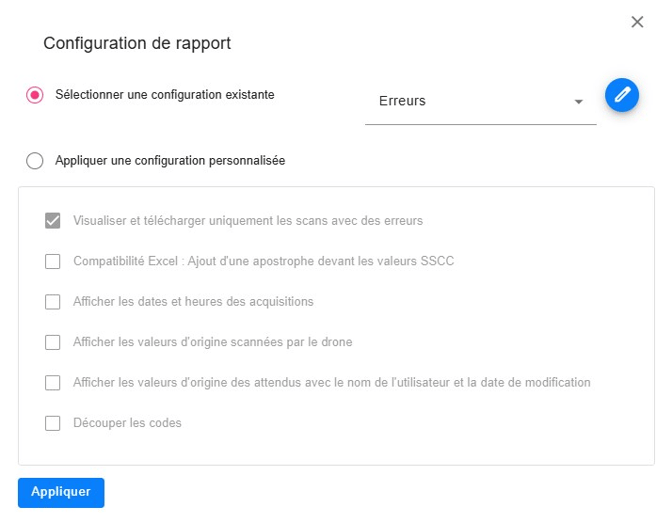
Task: Enable the Découper les codes checkbox
Action: (x=53, y=423)
